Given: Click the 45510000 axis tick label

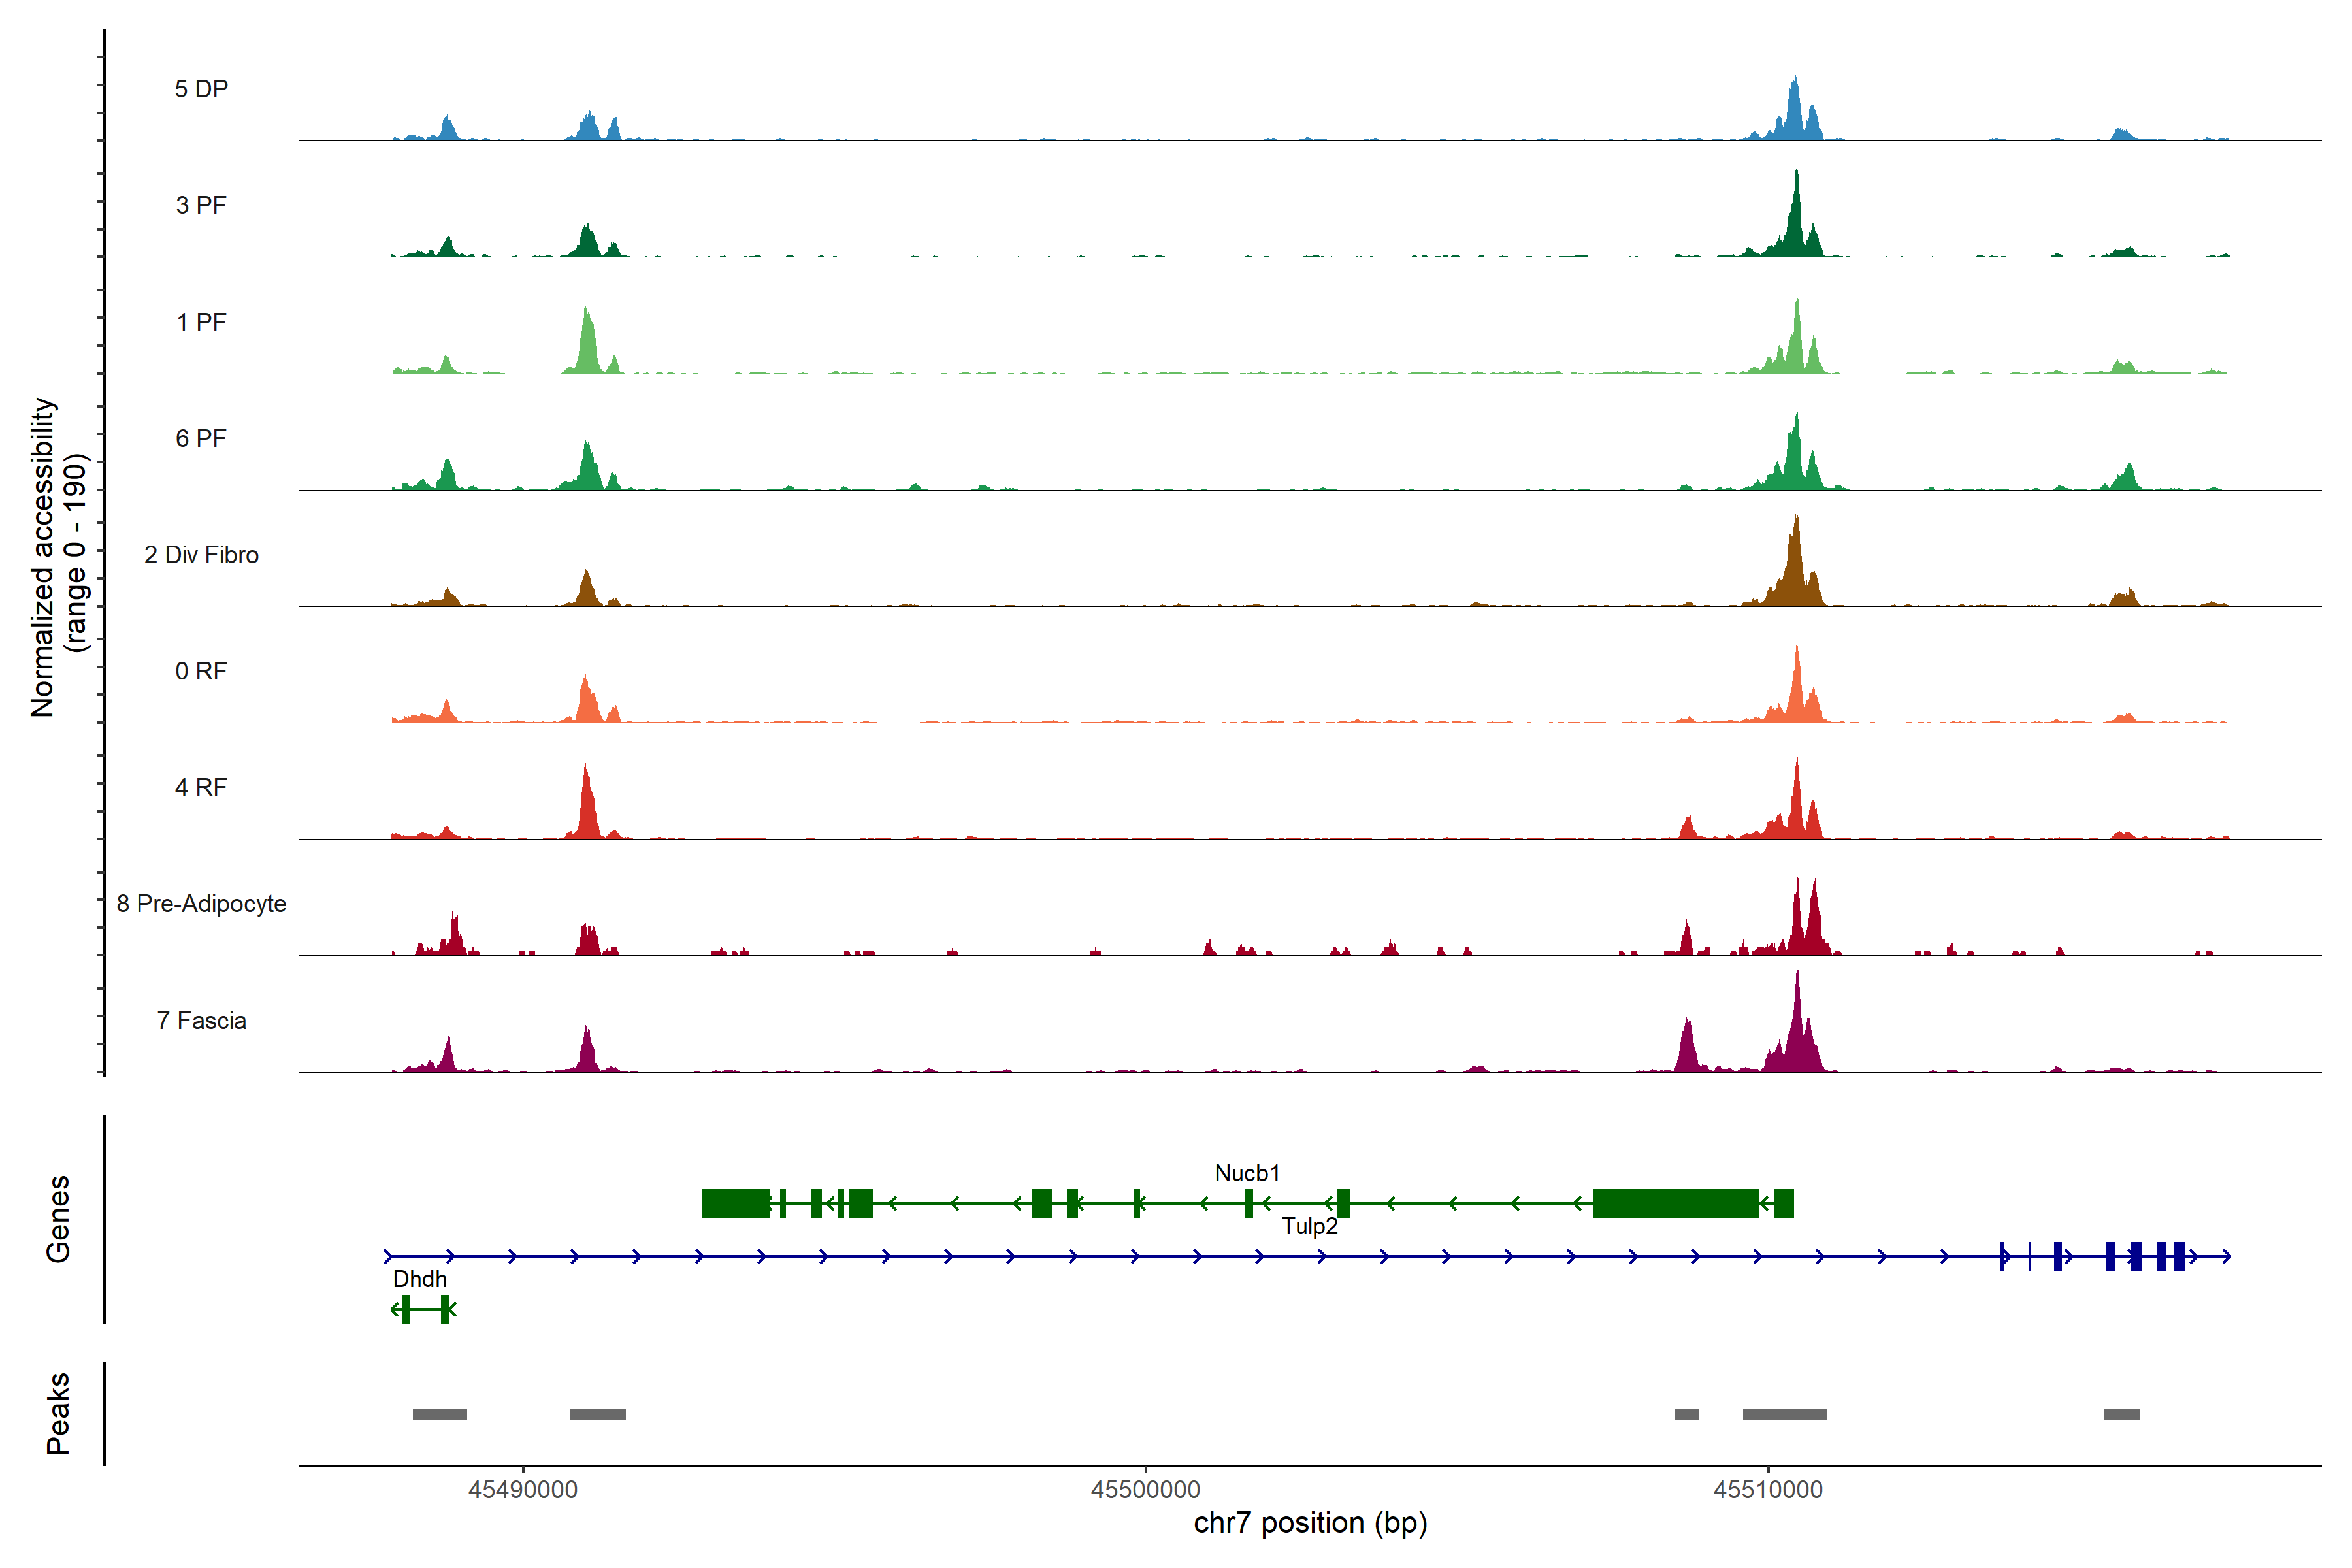Looking at the screenshot, I should click(x=1767, y=1490).
